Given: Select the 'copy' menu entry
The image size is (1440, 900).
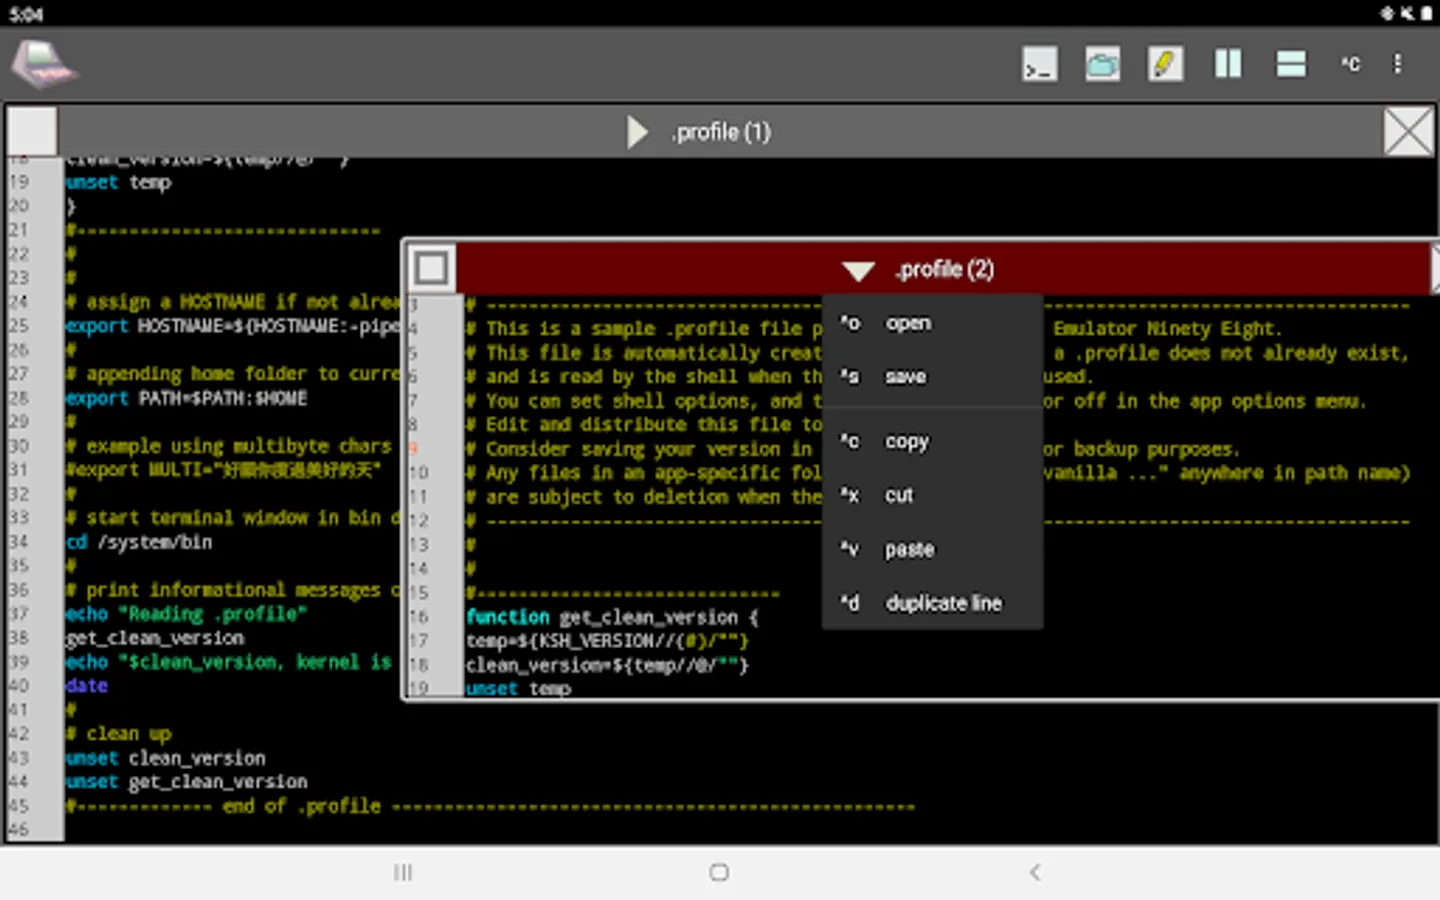Looking at the screenshot, I should [x=906, y=442].
